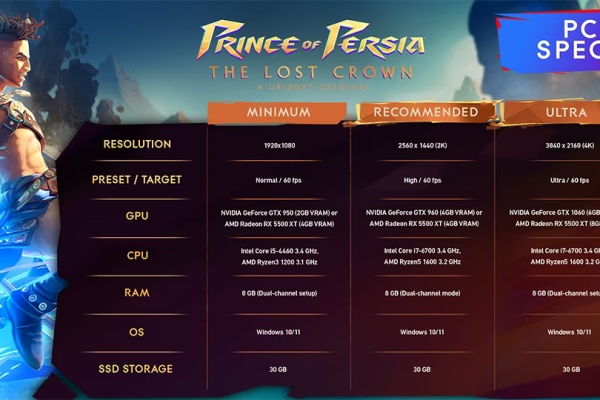
Task: Click the SSD STORAGE row label
Action: click(x=135, y=369)
